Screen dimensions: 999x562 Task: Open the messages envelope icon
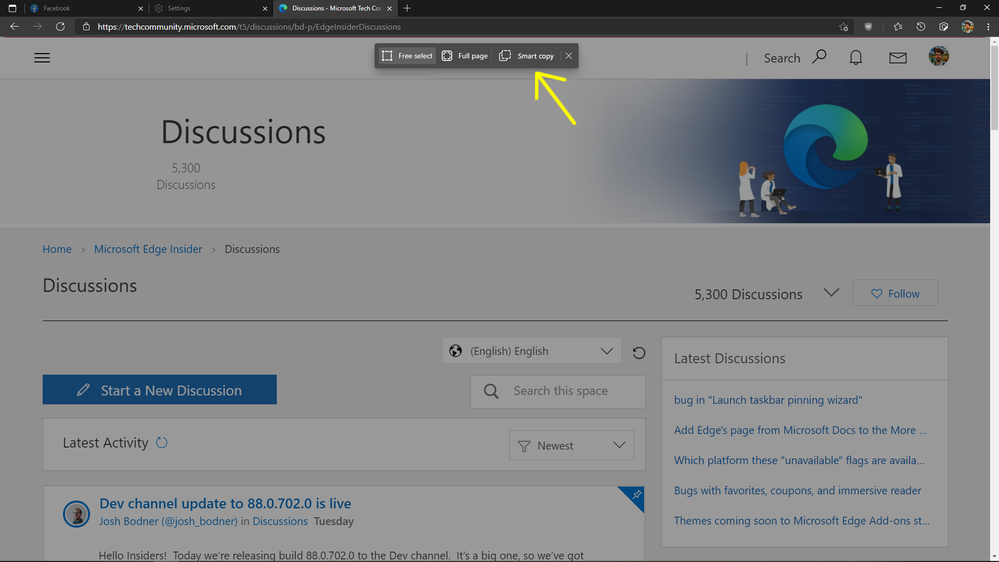pyautogui.click(x=898, y=57)
